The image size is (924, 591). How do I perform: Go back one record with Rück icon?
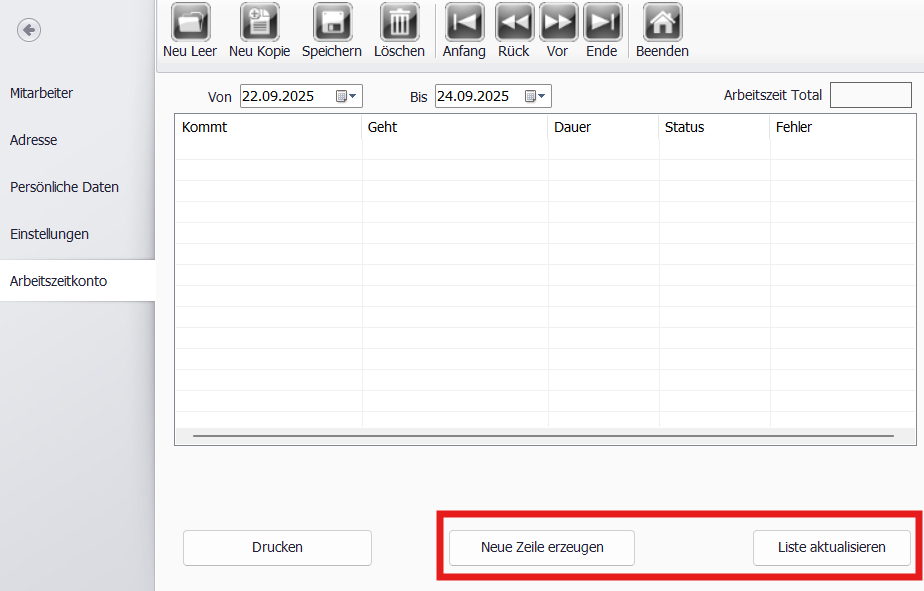coord(514,22)
